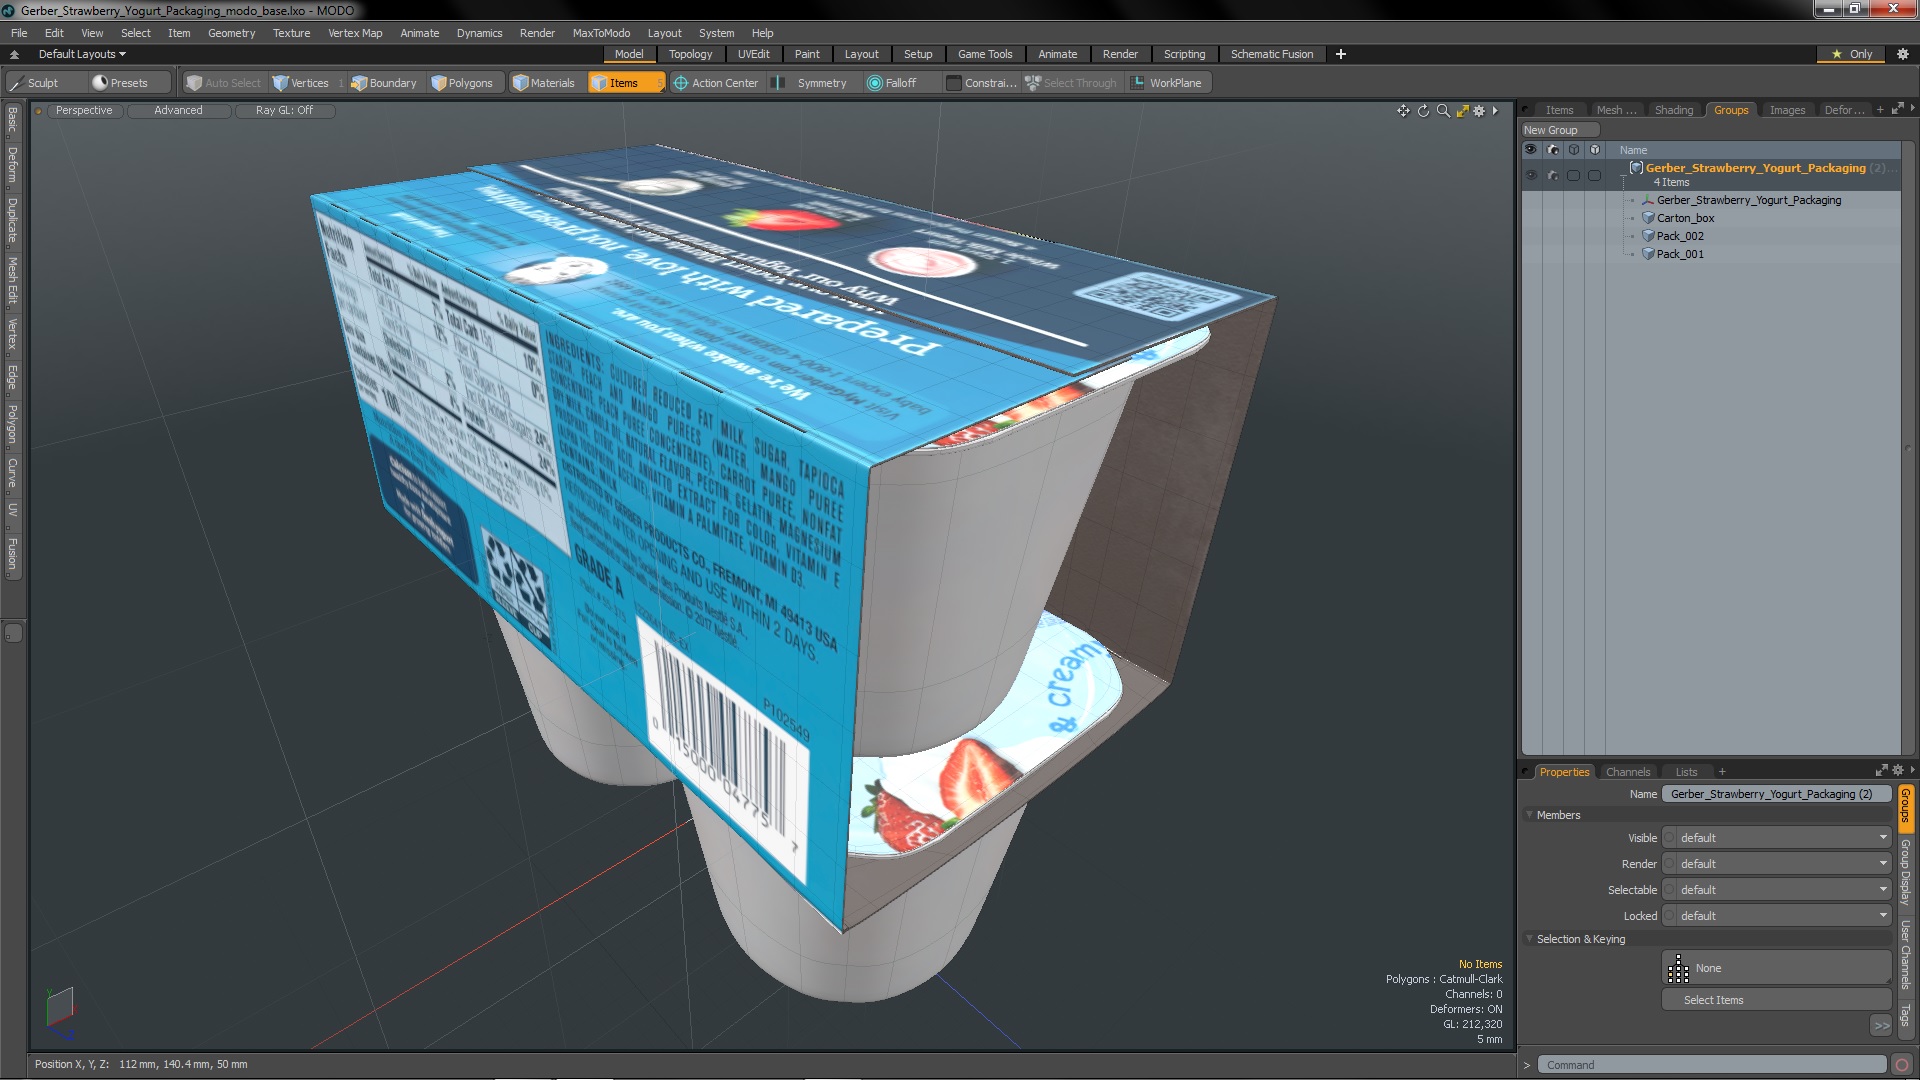Image resolution: width=1920 pixels, height=1080 pixels.
Task: Toggle visibility eye for Gerber group
Action: click(x=1531, y=175)
